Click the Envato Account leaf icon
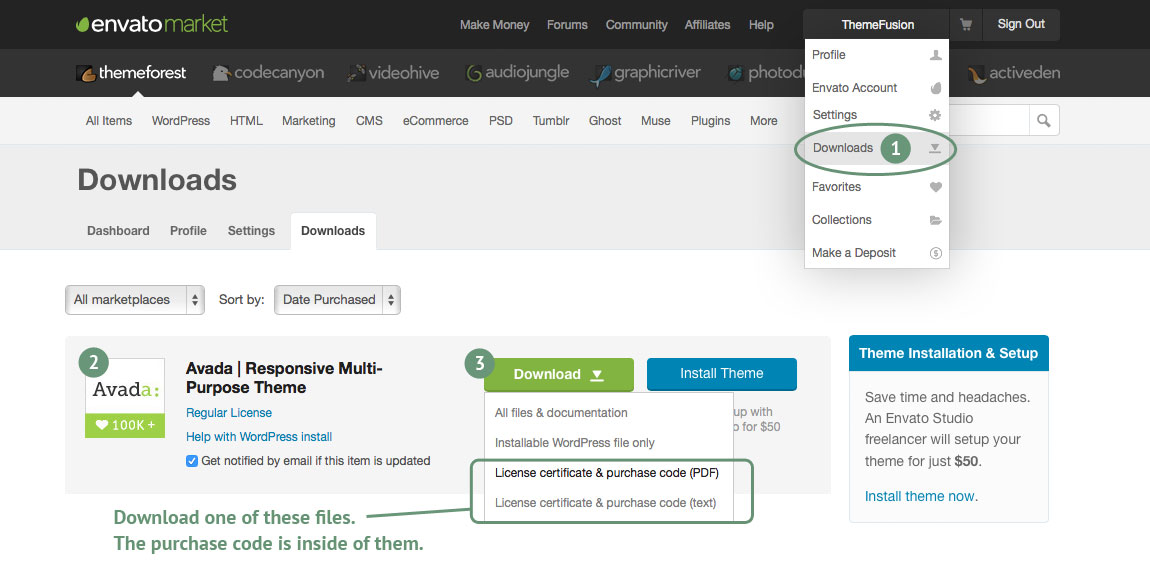The image size is (1150, 585). click(x=935, y=88)
